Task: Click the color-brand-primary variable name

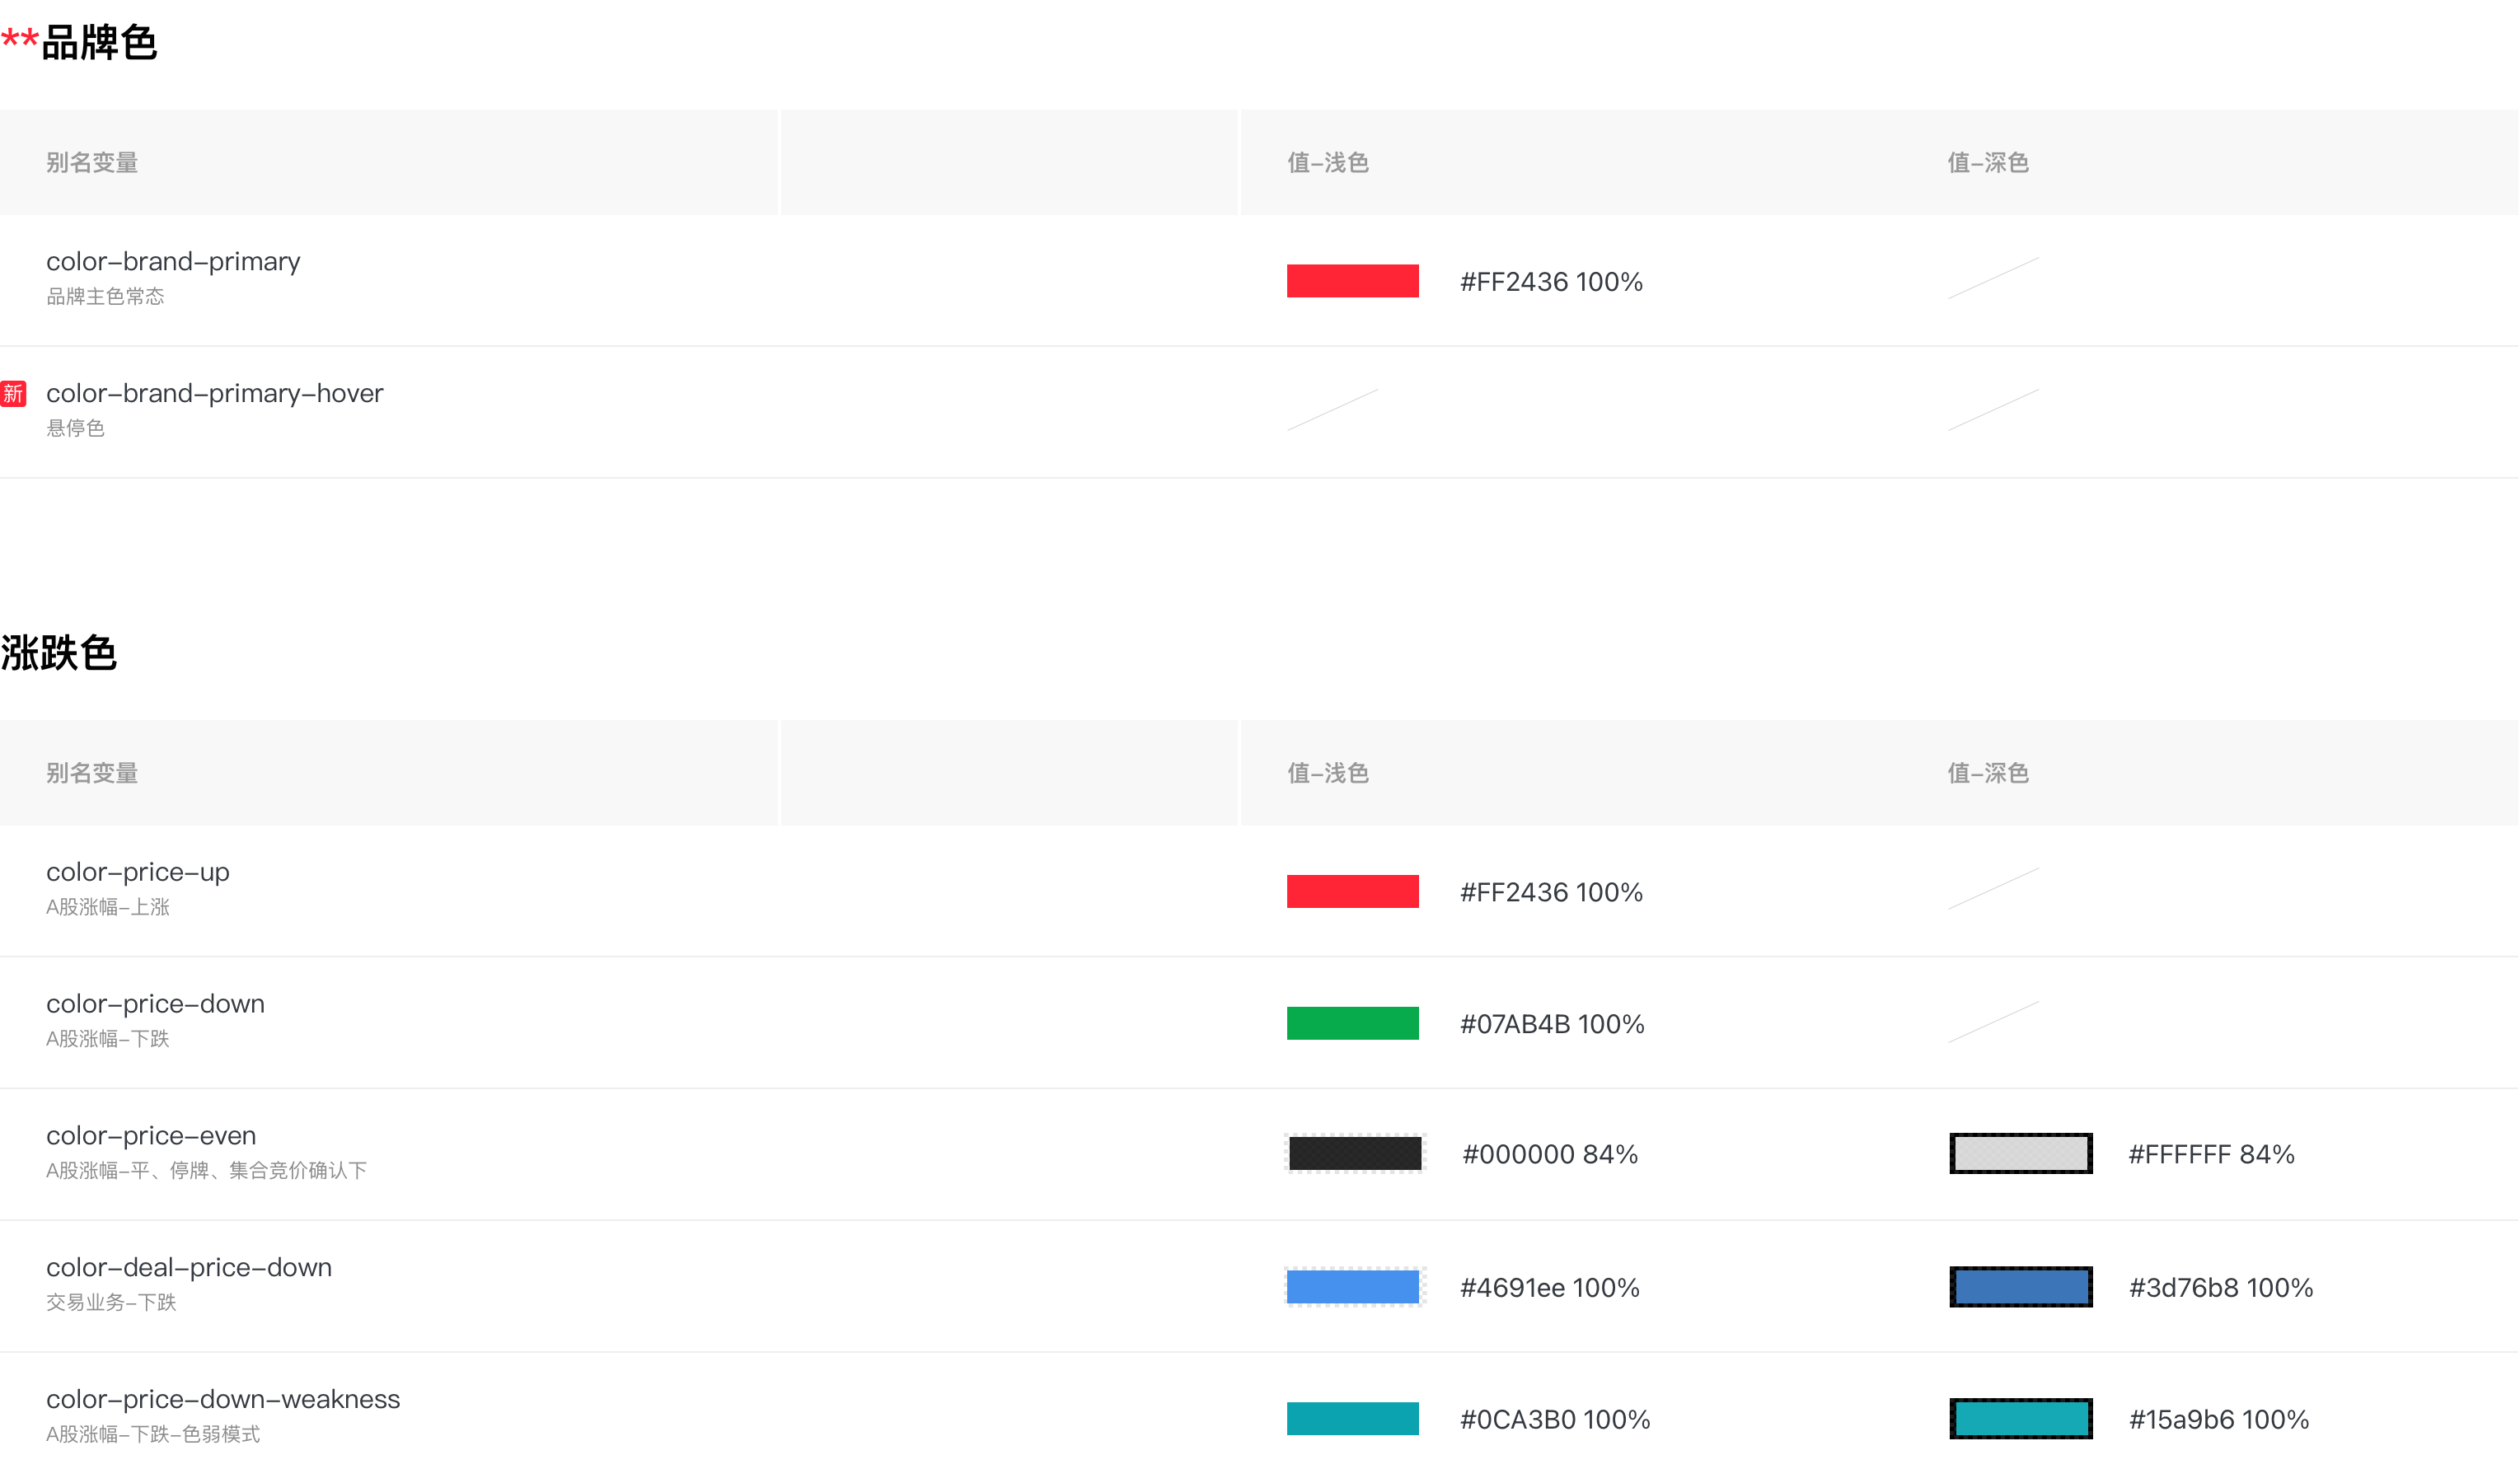Action: click(x=173, y=262)
